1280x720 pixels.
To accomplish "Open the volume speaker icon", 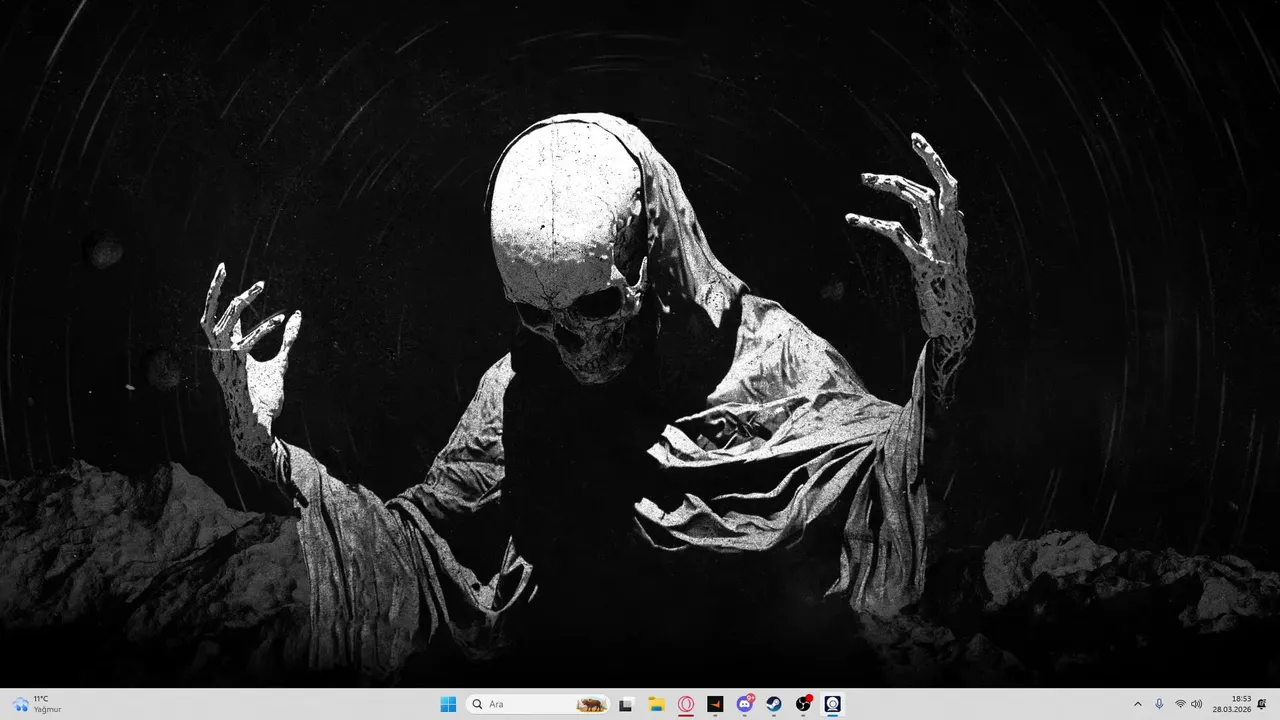I will click(x=1196, y=704).
